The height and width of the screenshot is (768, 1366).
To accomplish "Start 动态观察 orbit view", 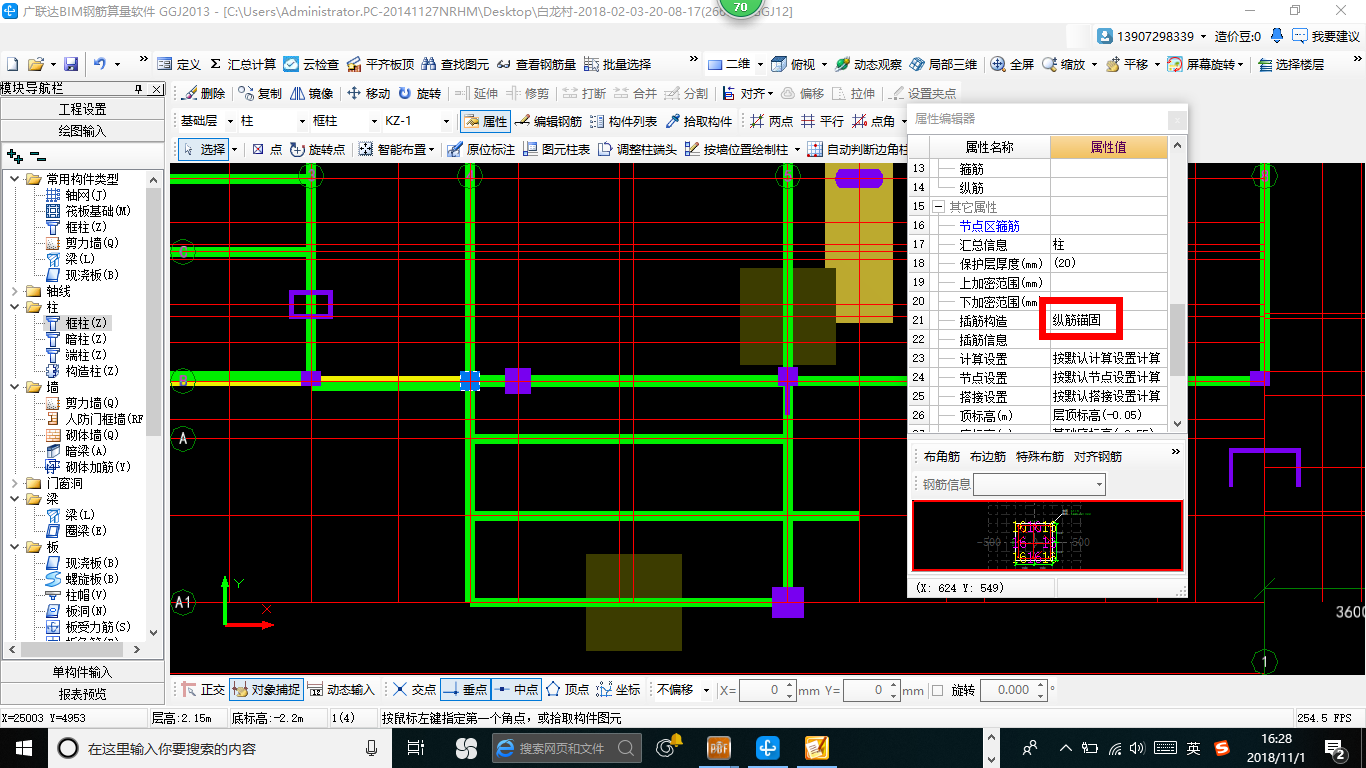I will pos(868,64).
